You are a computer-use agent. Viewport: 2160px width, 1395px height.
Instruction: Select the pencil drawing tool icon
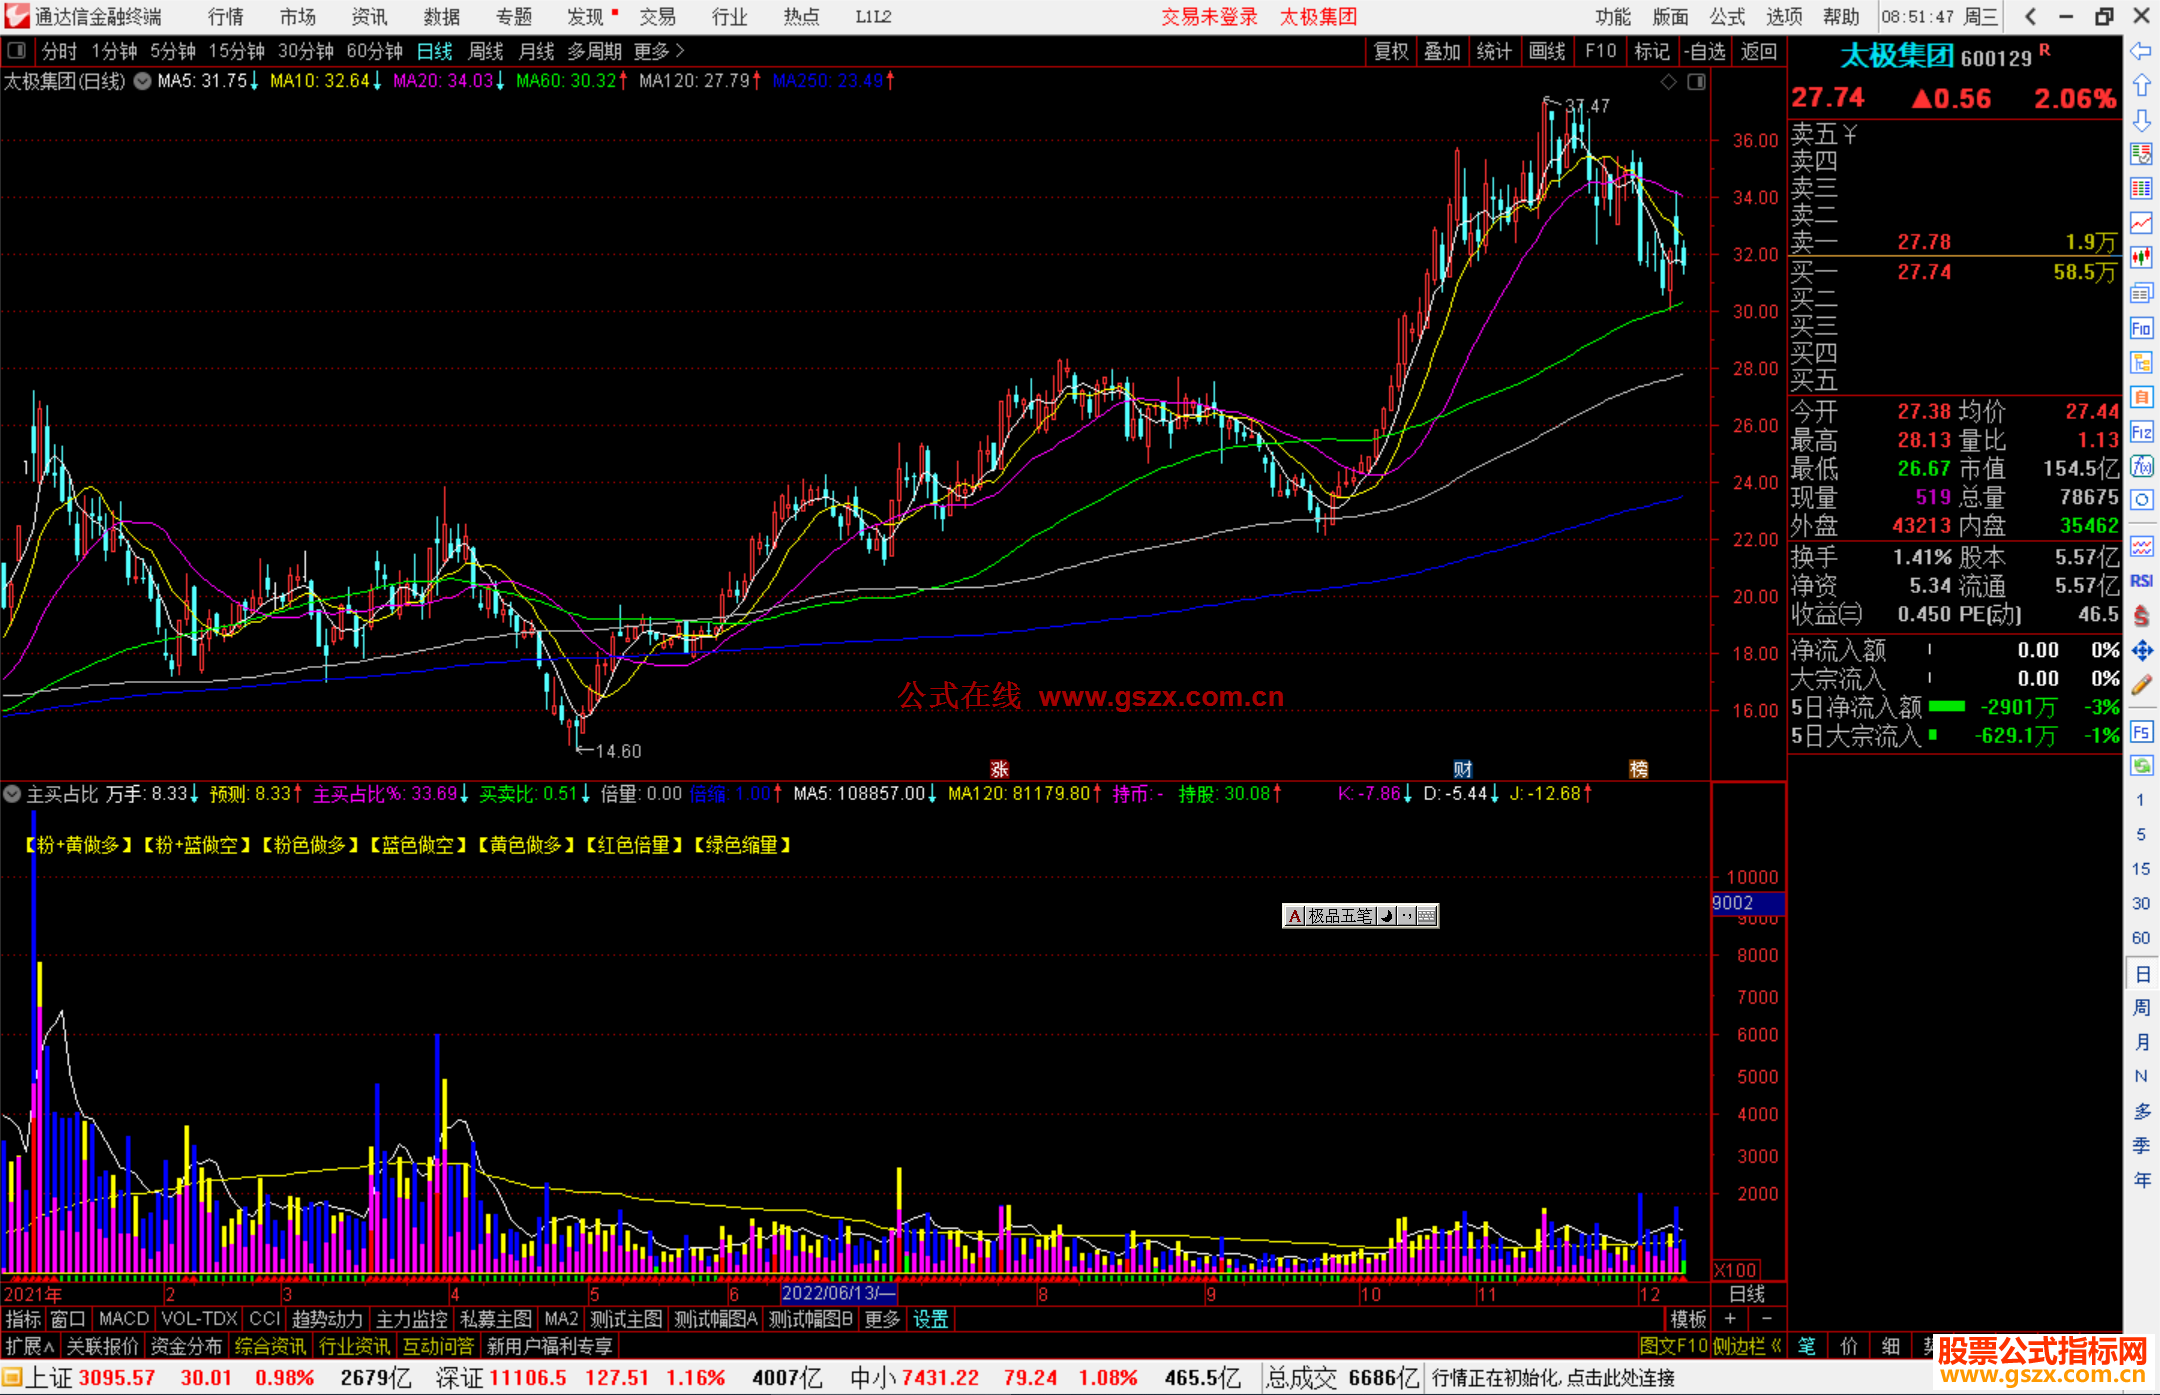[x=2141, y=685]
